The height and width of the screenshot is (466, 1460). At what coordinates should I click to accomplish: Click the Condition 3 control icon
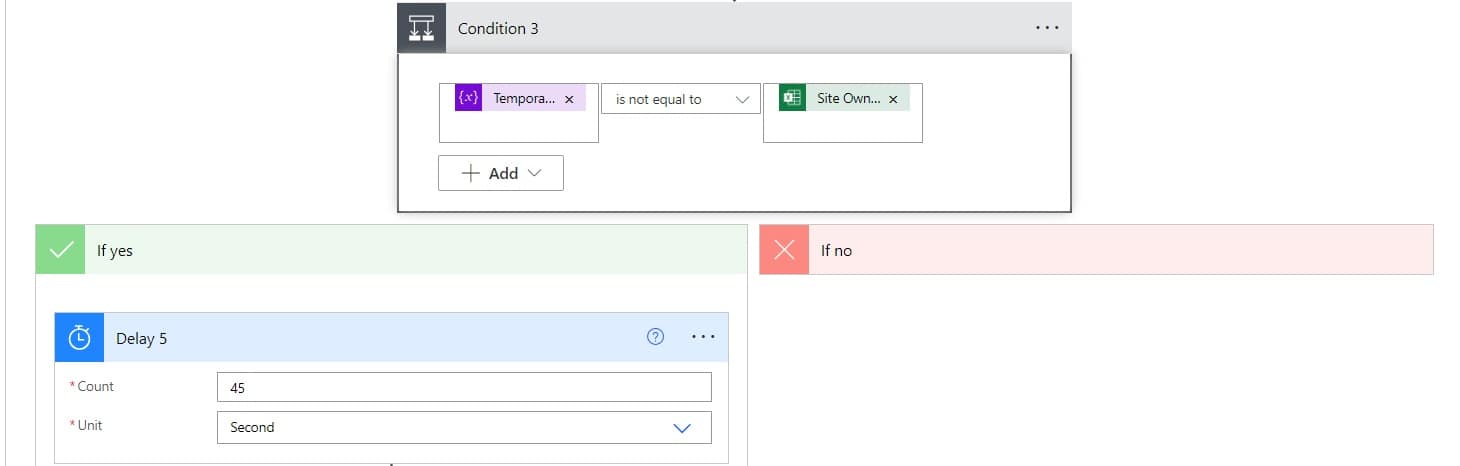click(x=422, y=28)
